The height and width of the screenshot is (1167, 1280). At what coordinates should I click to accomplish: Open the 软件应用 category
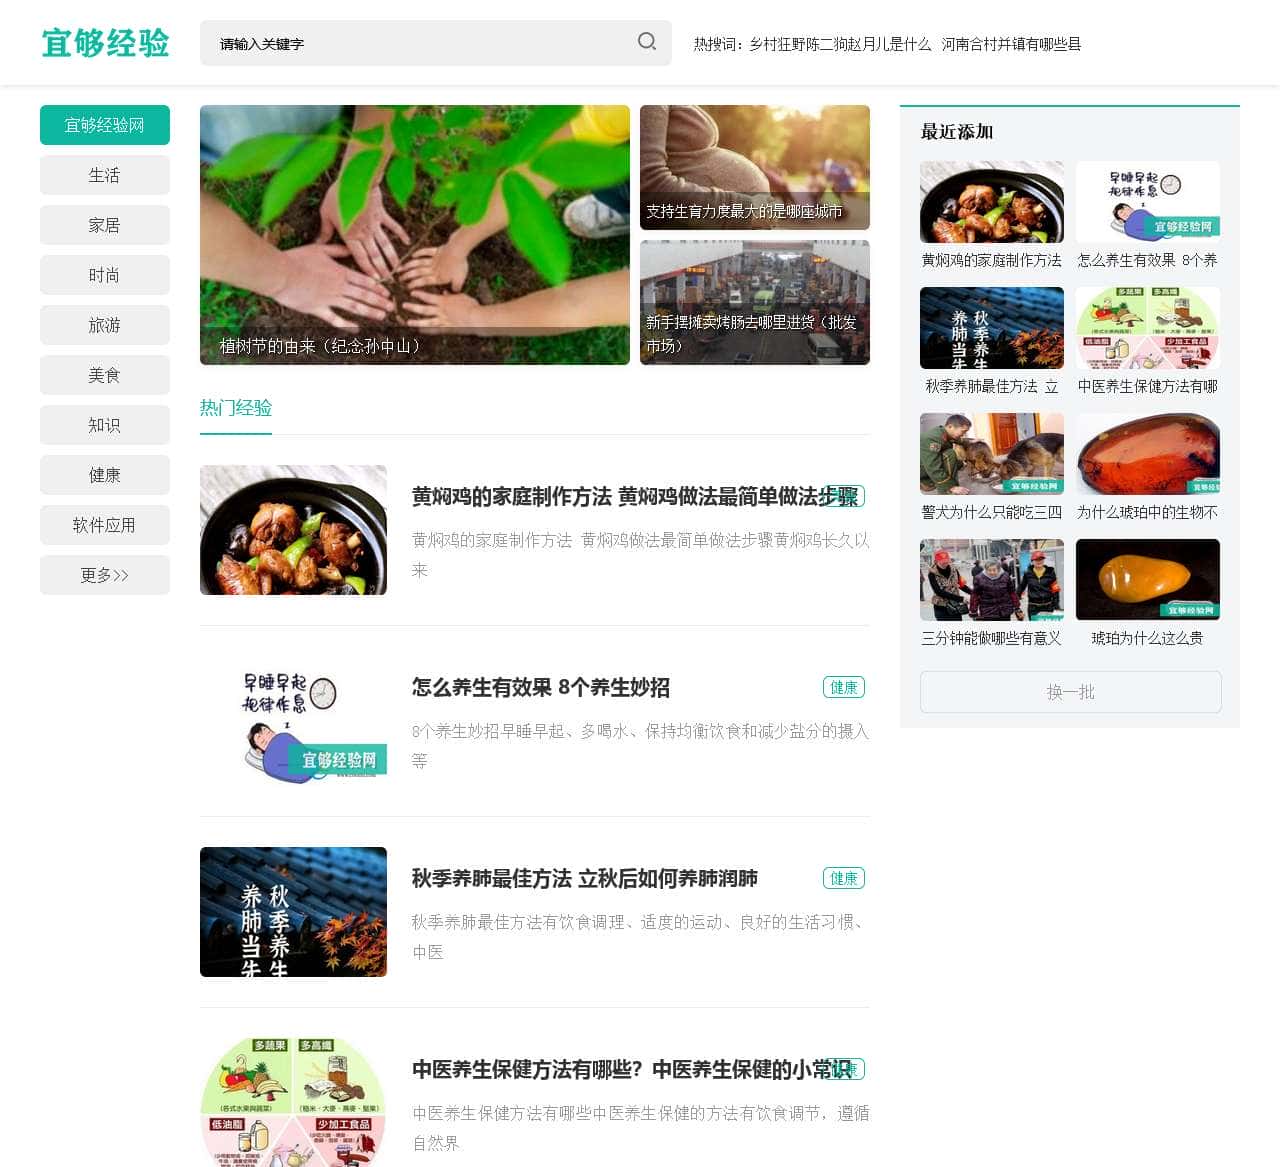pos(105,525)
